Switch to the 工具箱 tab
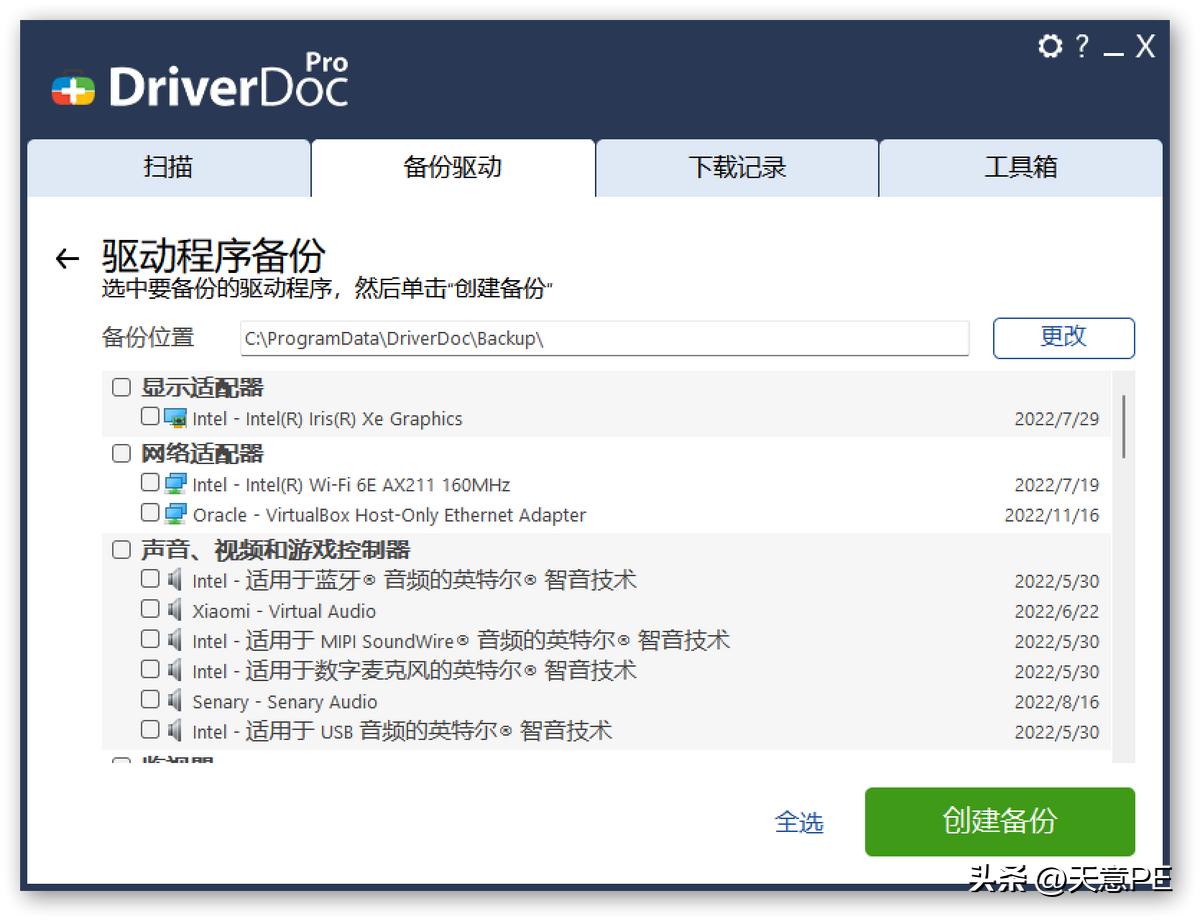The image size is (1200, 921). [x=1021, y=167]
